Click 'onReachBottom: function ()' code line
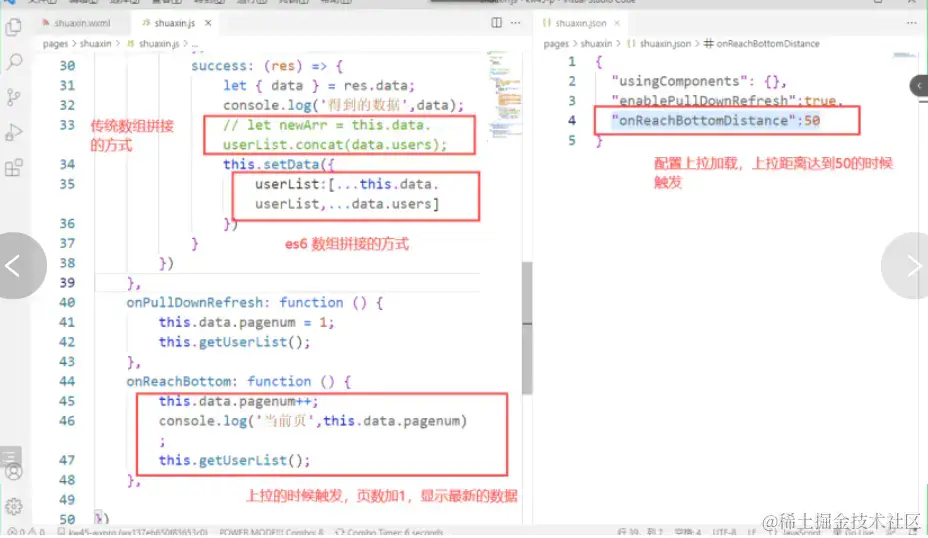This screenshot has width=928, height=538. pyautogui.click(x=239, y=381)
